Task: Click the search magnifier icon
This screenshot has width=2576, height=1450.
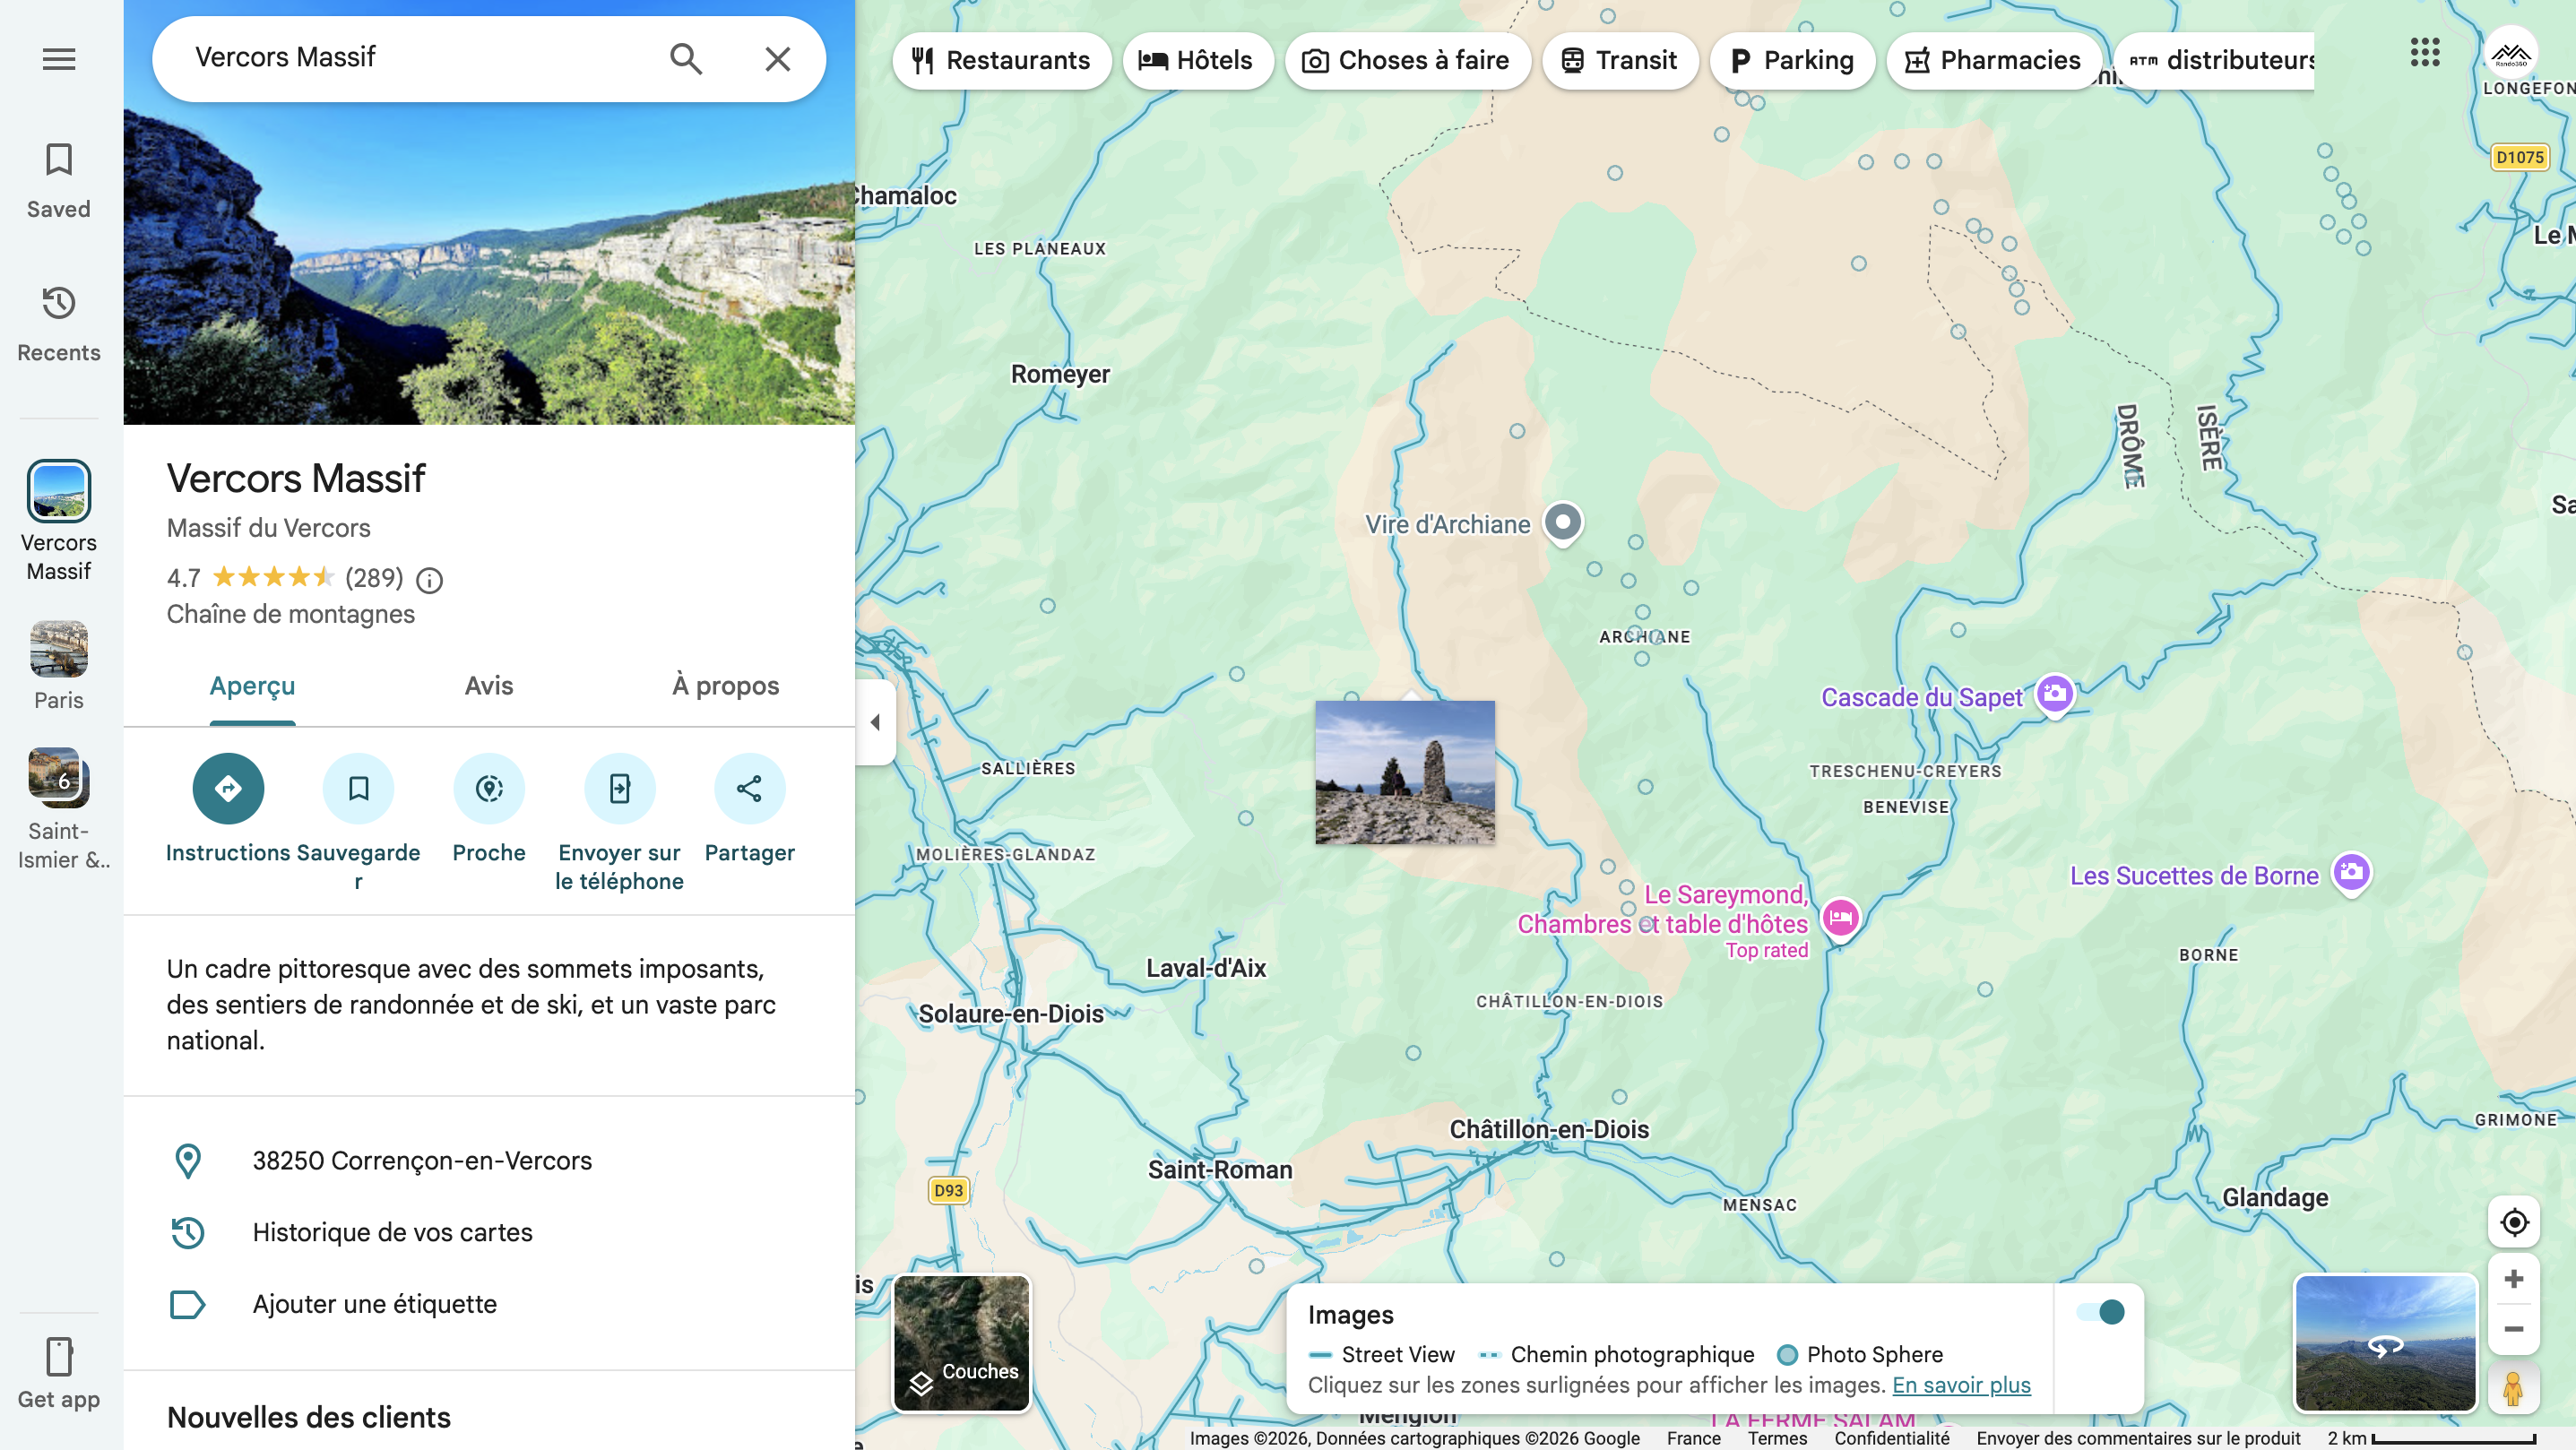Action: (x=686, y=59)
